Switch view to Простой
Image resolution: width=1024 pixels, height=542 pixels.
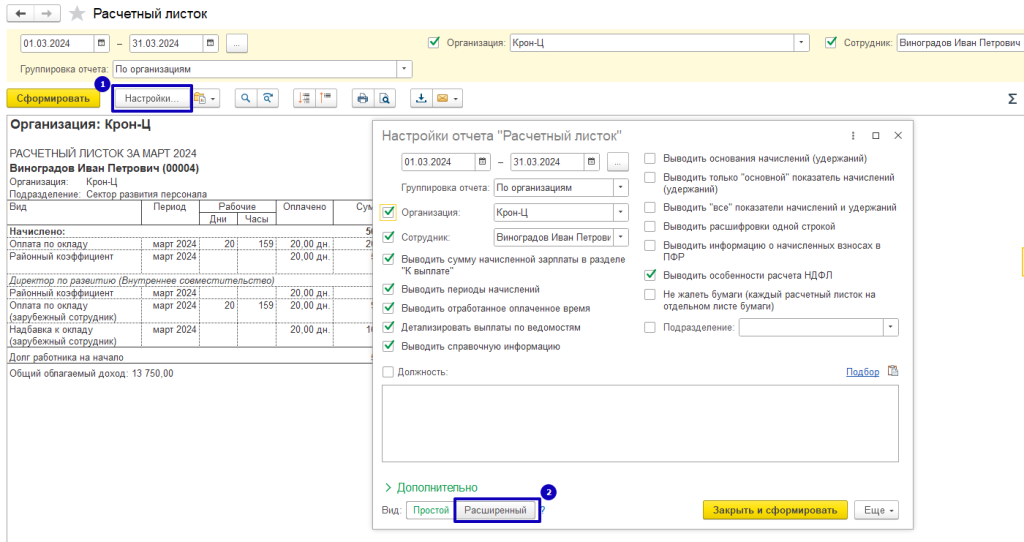[431, 510]
